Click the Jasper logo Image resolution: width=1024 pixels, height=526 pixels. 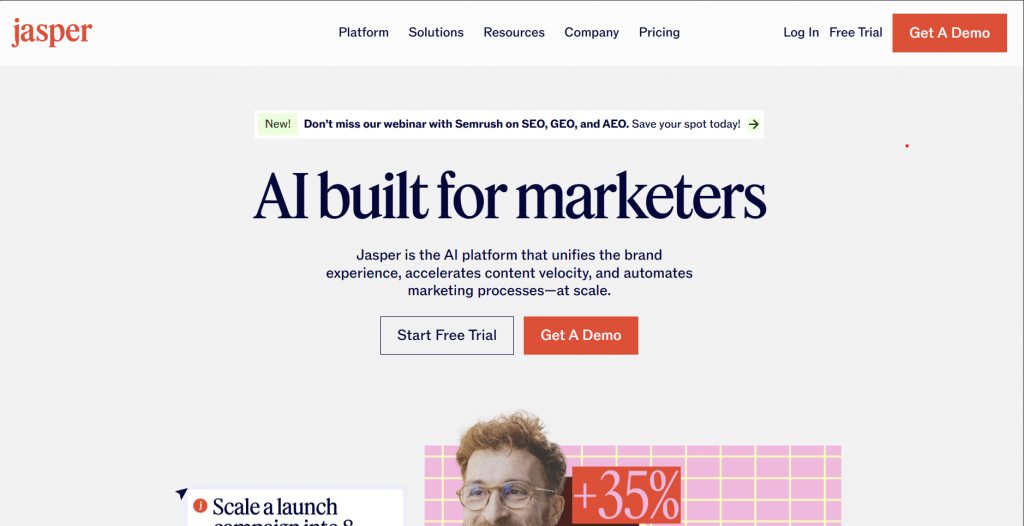[x=52, y=32]
